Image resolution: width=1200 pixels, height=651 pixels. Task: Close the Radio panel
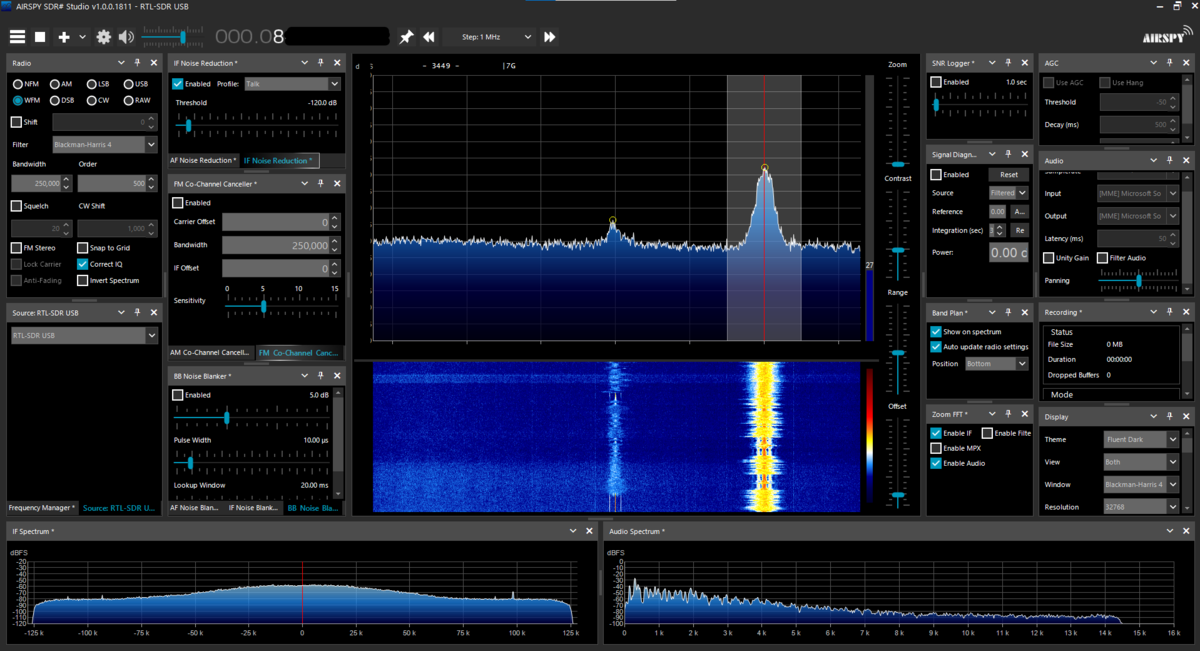[x=153, y=63]
